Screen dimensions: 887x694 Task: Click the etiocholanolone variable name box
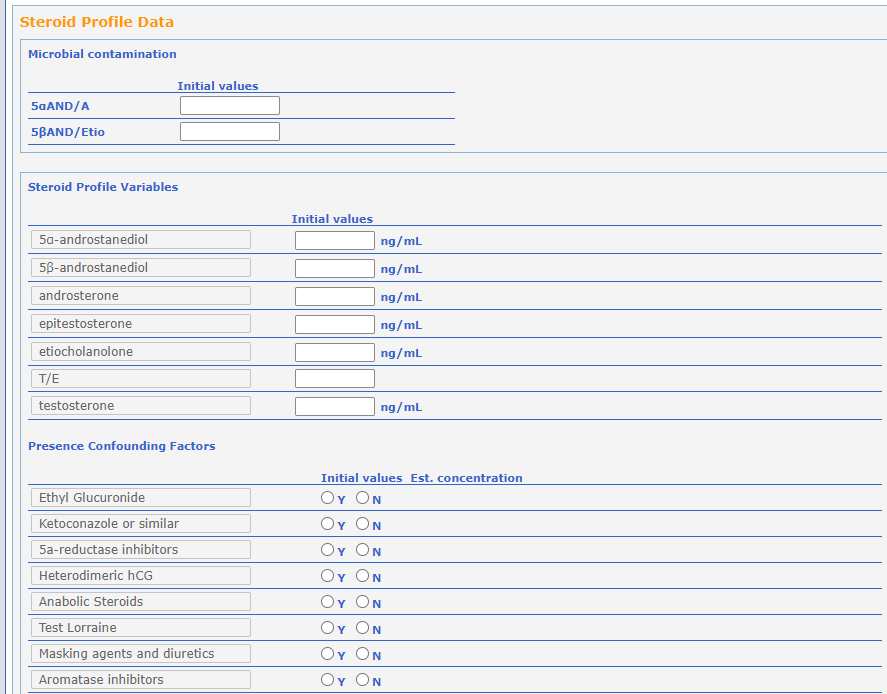tap(141, 351)
